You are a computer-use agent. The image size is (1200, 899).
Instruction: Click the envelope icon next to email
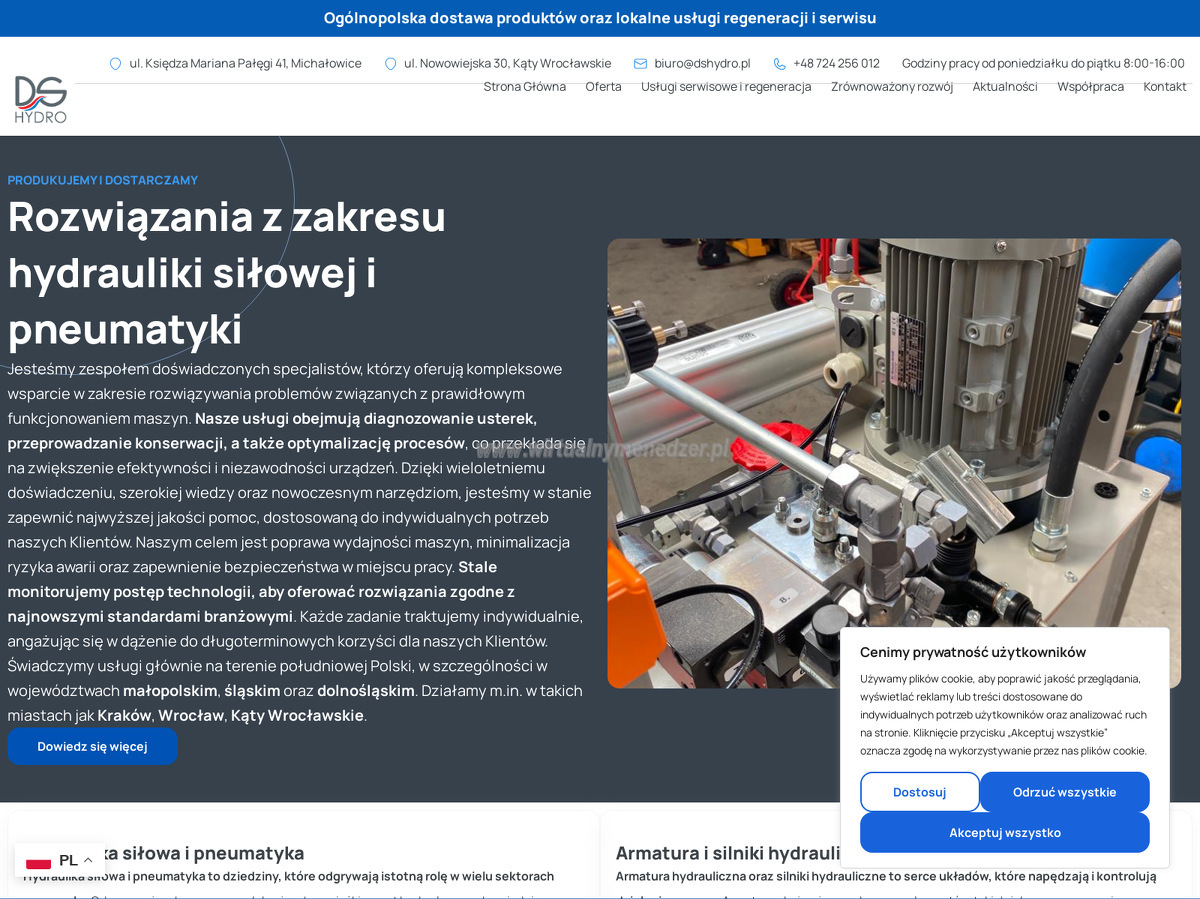point(640,63)
